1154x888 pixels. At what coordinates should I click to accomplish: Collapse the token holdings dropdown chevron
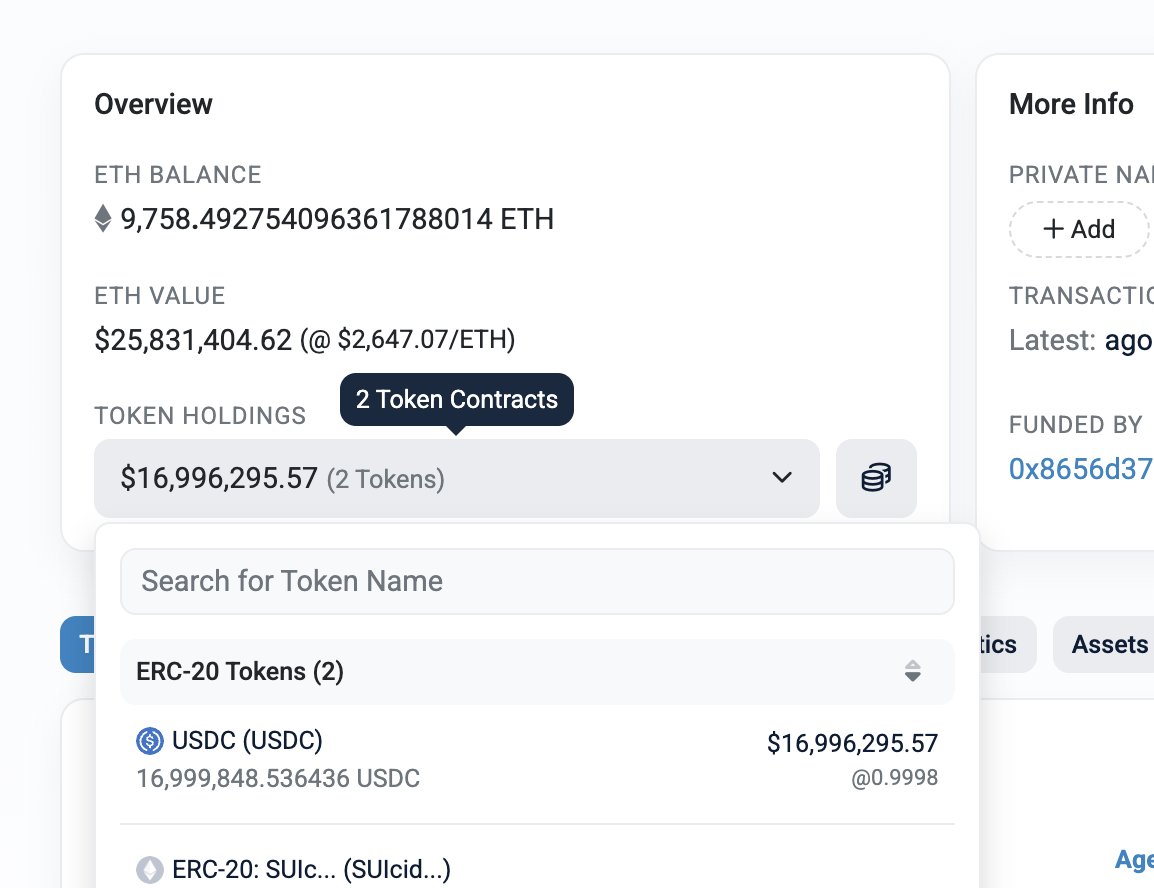tap(782, 477)
